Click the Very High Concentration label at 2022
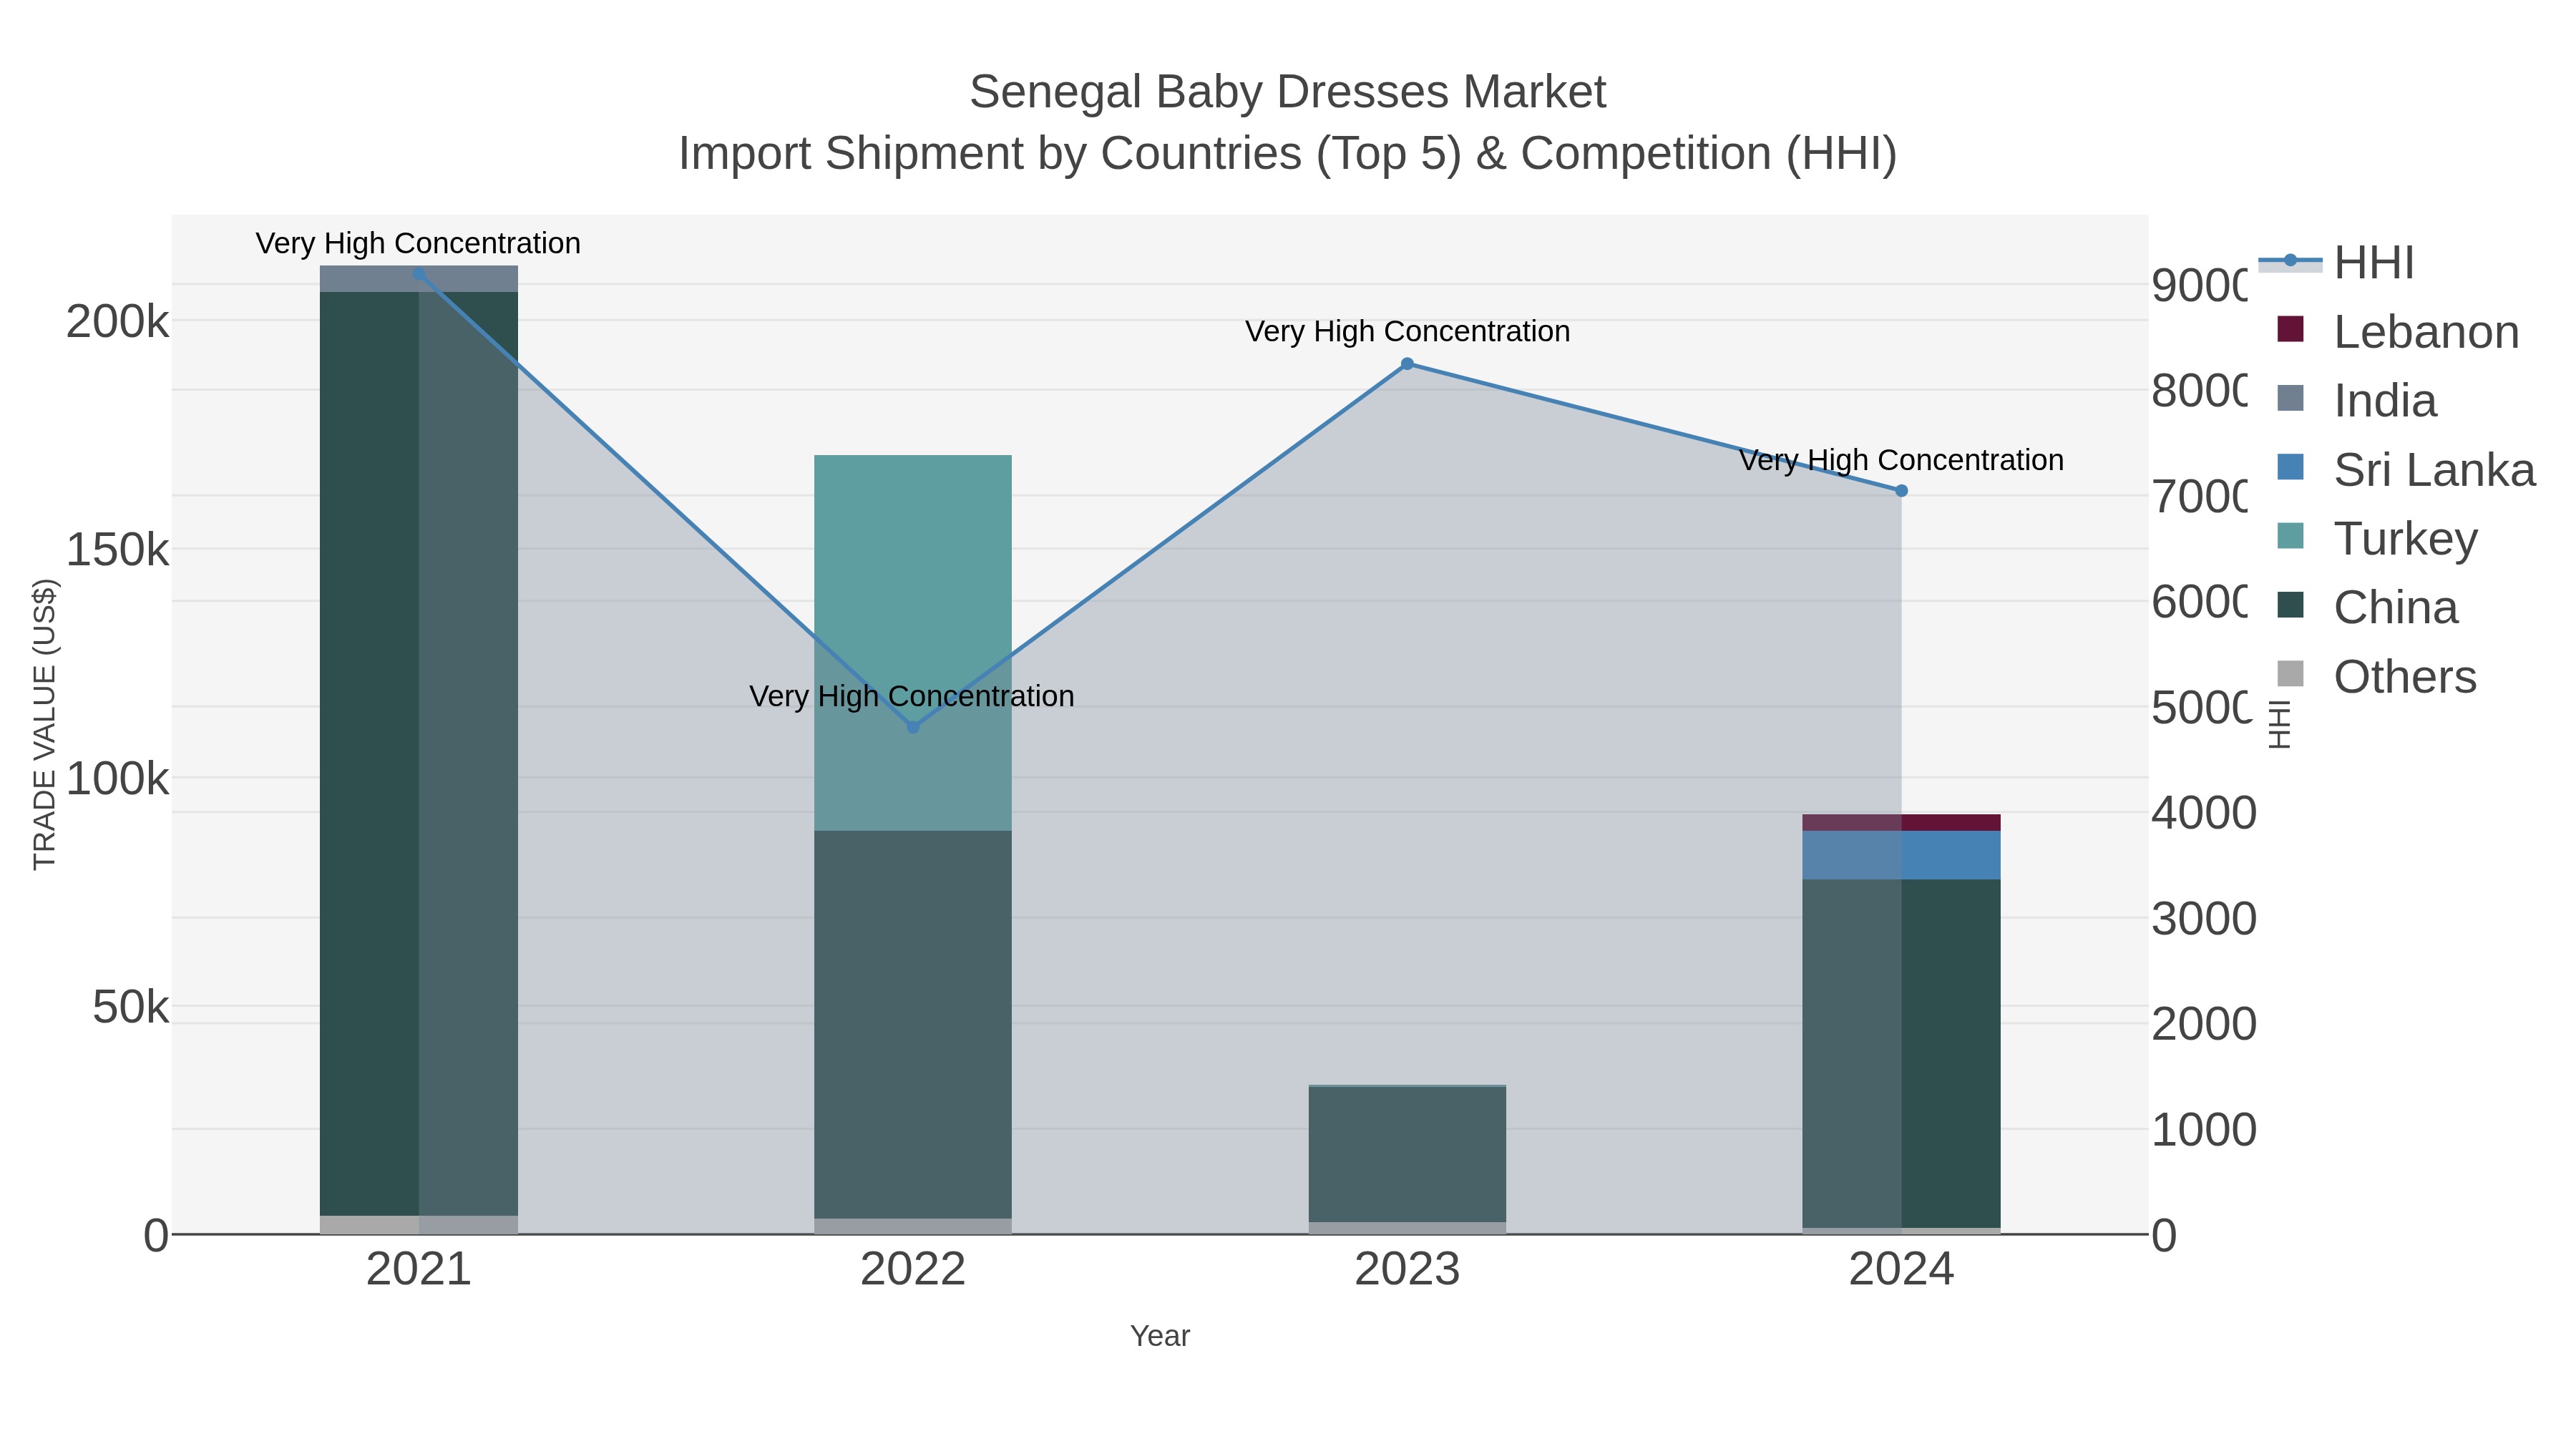 pos(912,696)
